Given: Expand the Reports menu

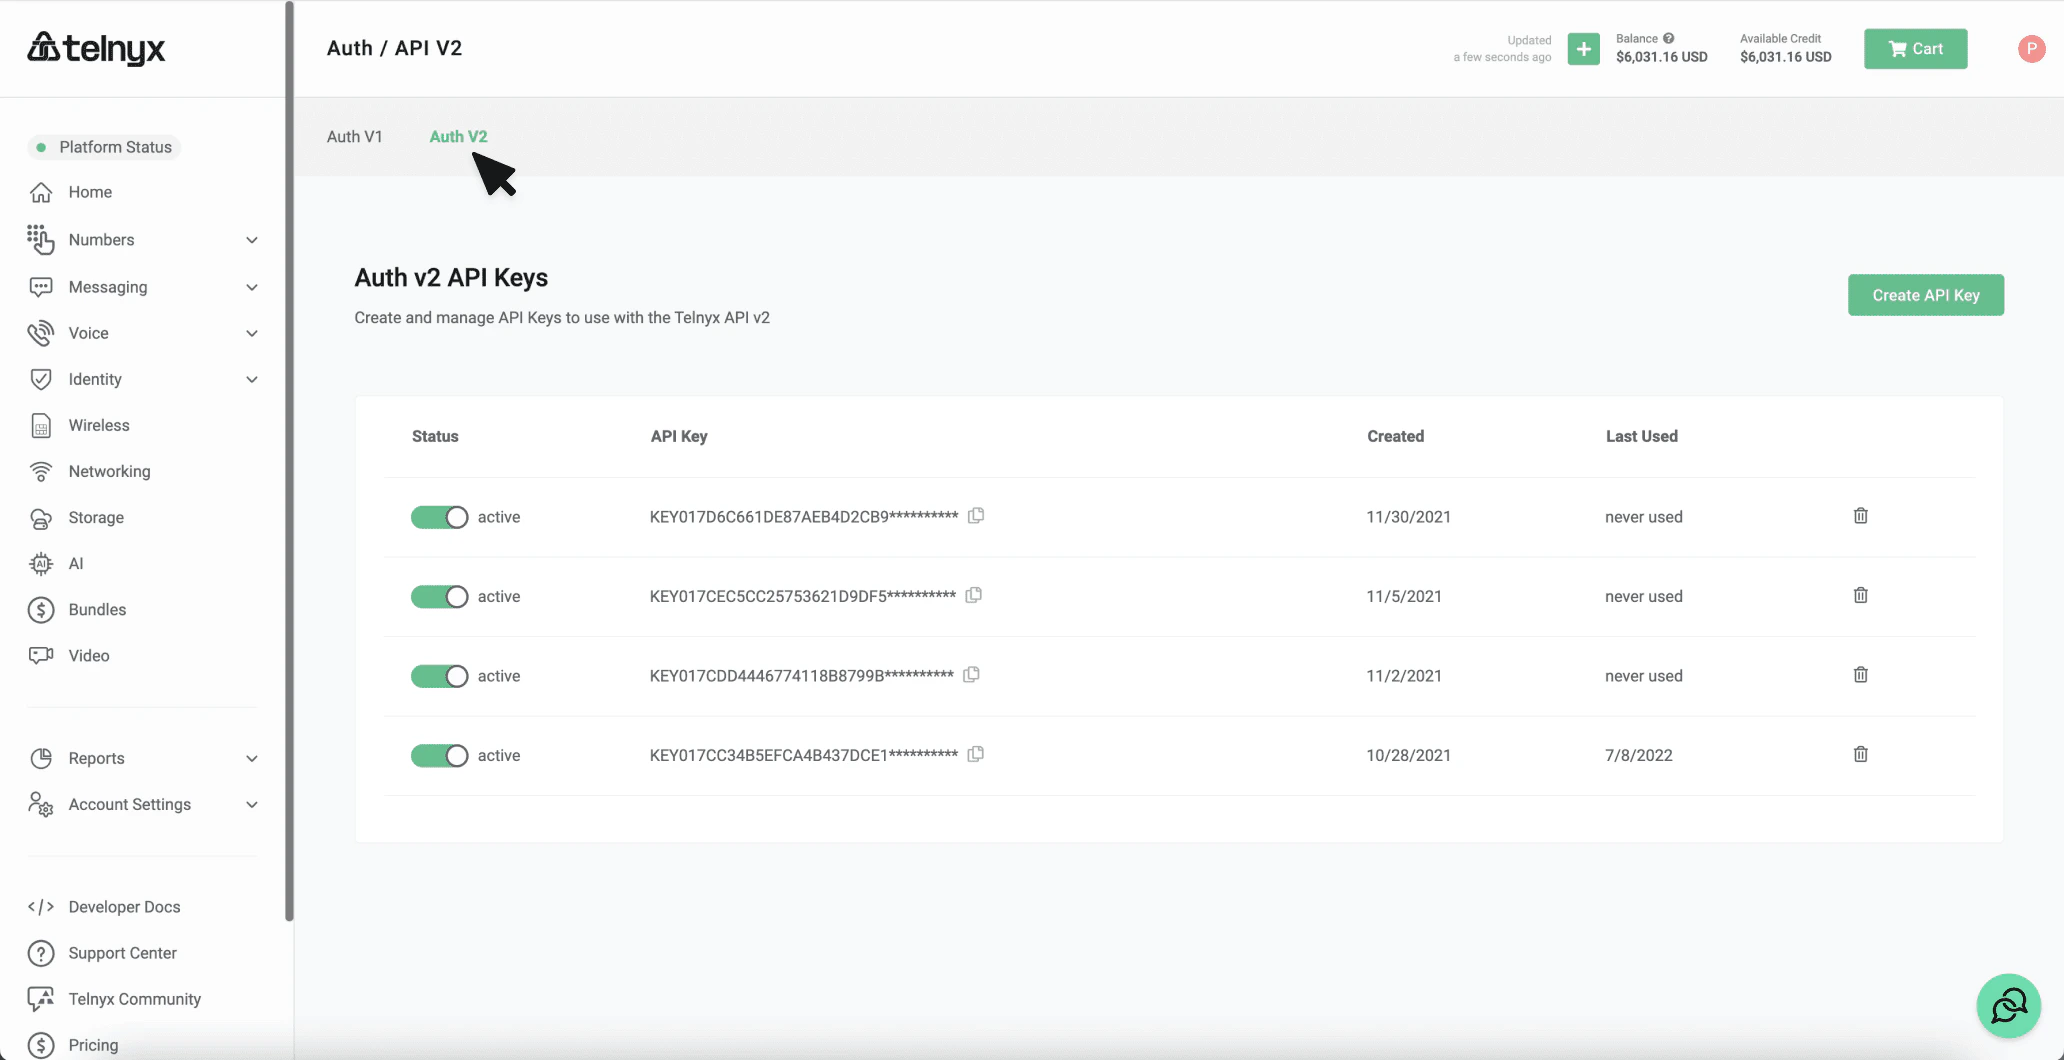Looking at the screenshot, I should 252,758.
